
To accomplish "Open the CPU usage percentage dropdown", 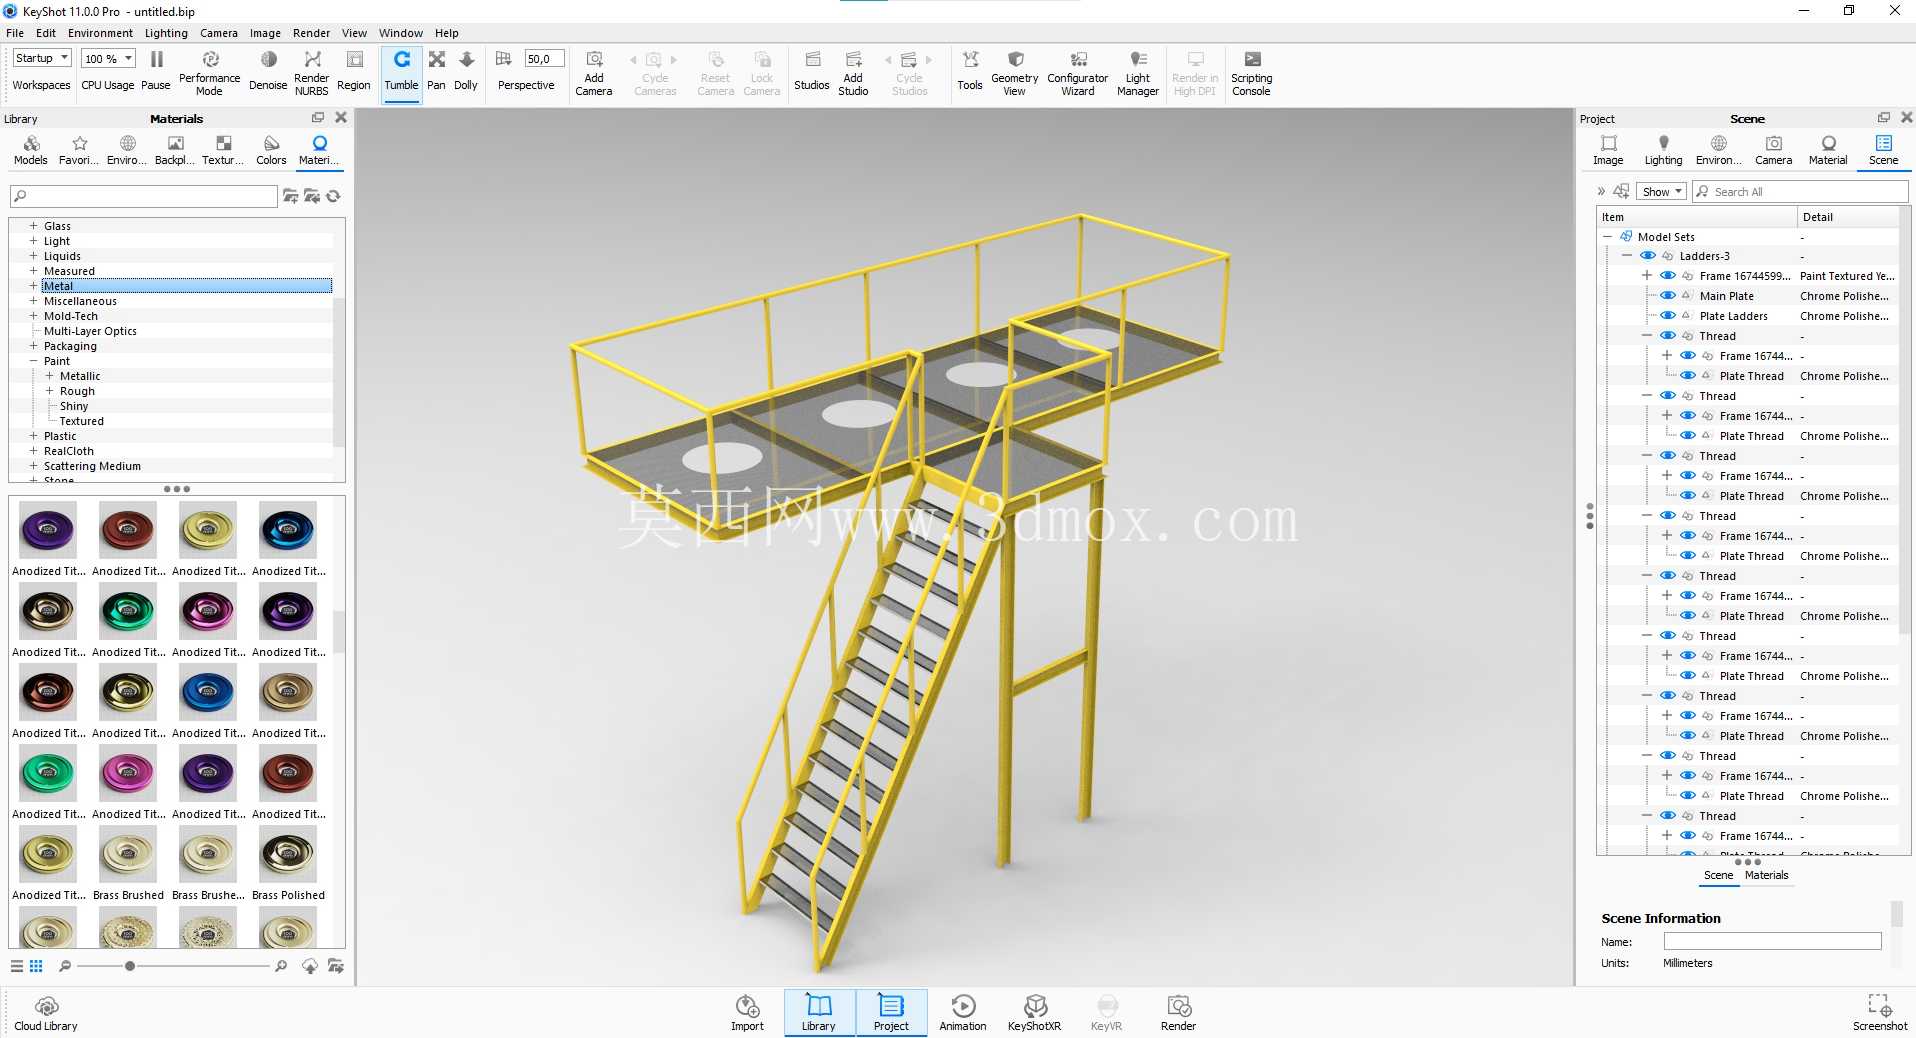I will tap(108, 59).
